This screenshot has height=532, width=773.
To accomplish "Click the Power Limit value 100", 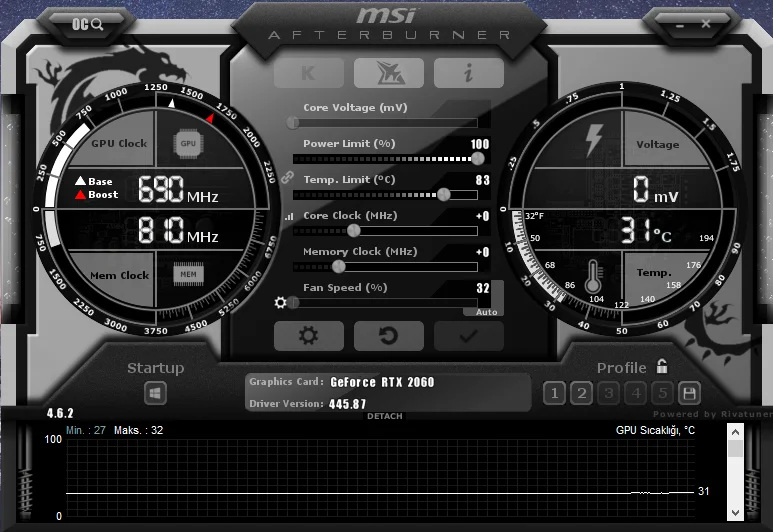I will pyautogui.click(x=480, y=144).
